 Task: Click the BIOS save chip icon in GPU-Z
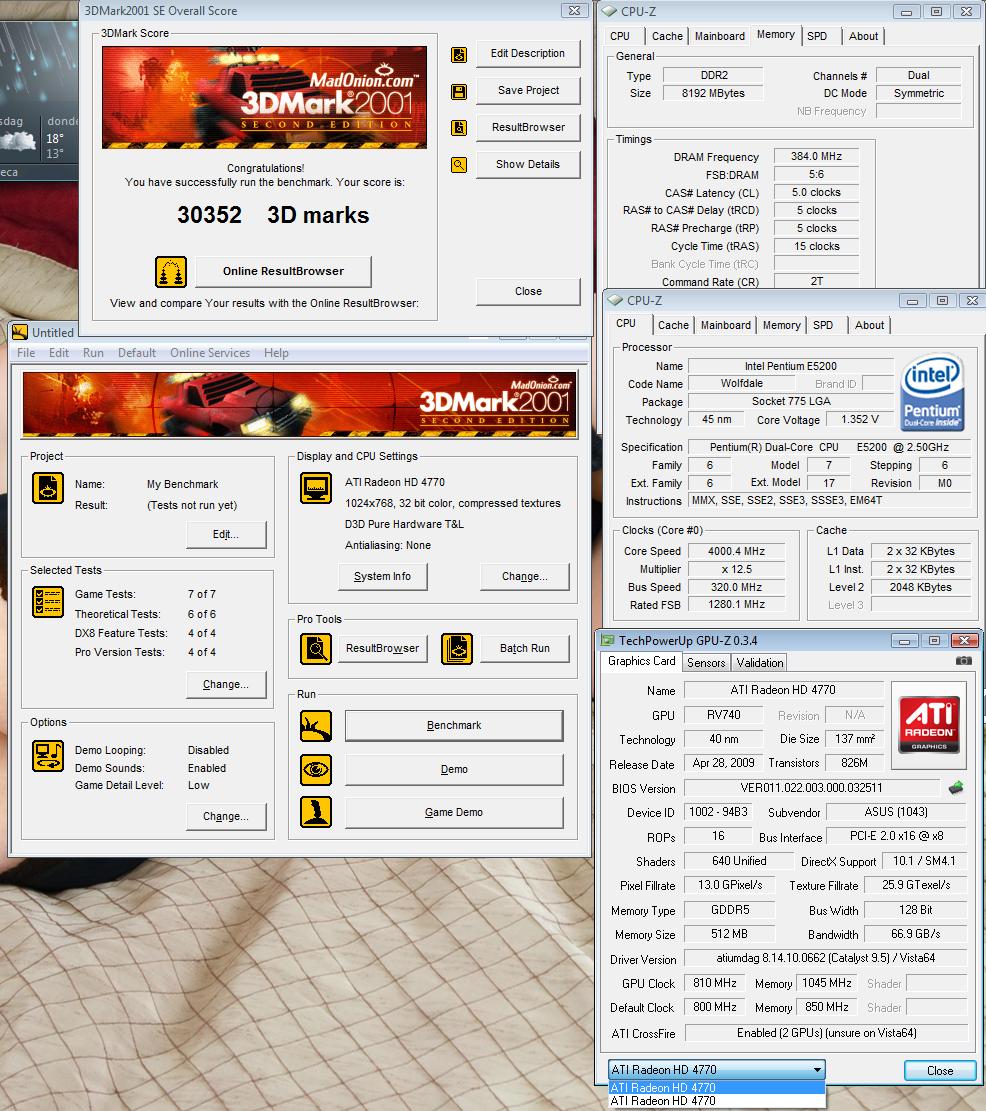(x=956, y=787)
